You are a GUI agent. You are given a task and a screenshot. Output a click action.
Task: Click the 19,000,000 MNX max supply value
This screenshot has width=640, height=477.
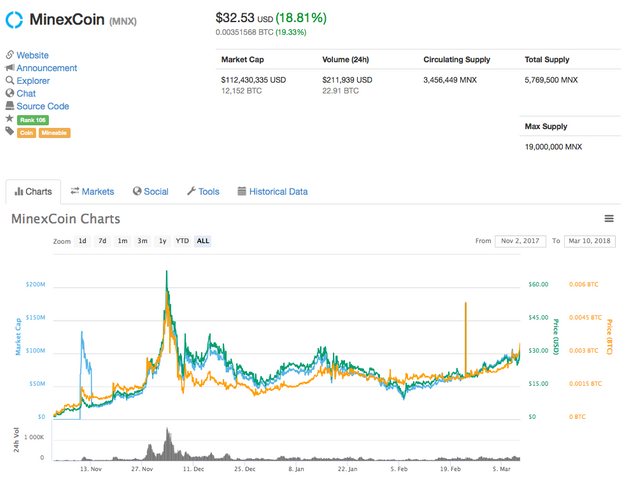click(553, 147)
